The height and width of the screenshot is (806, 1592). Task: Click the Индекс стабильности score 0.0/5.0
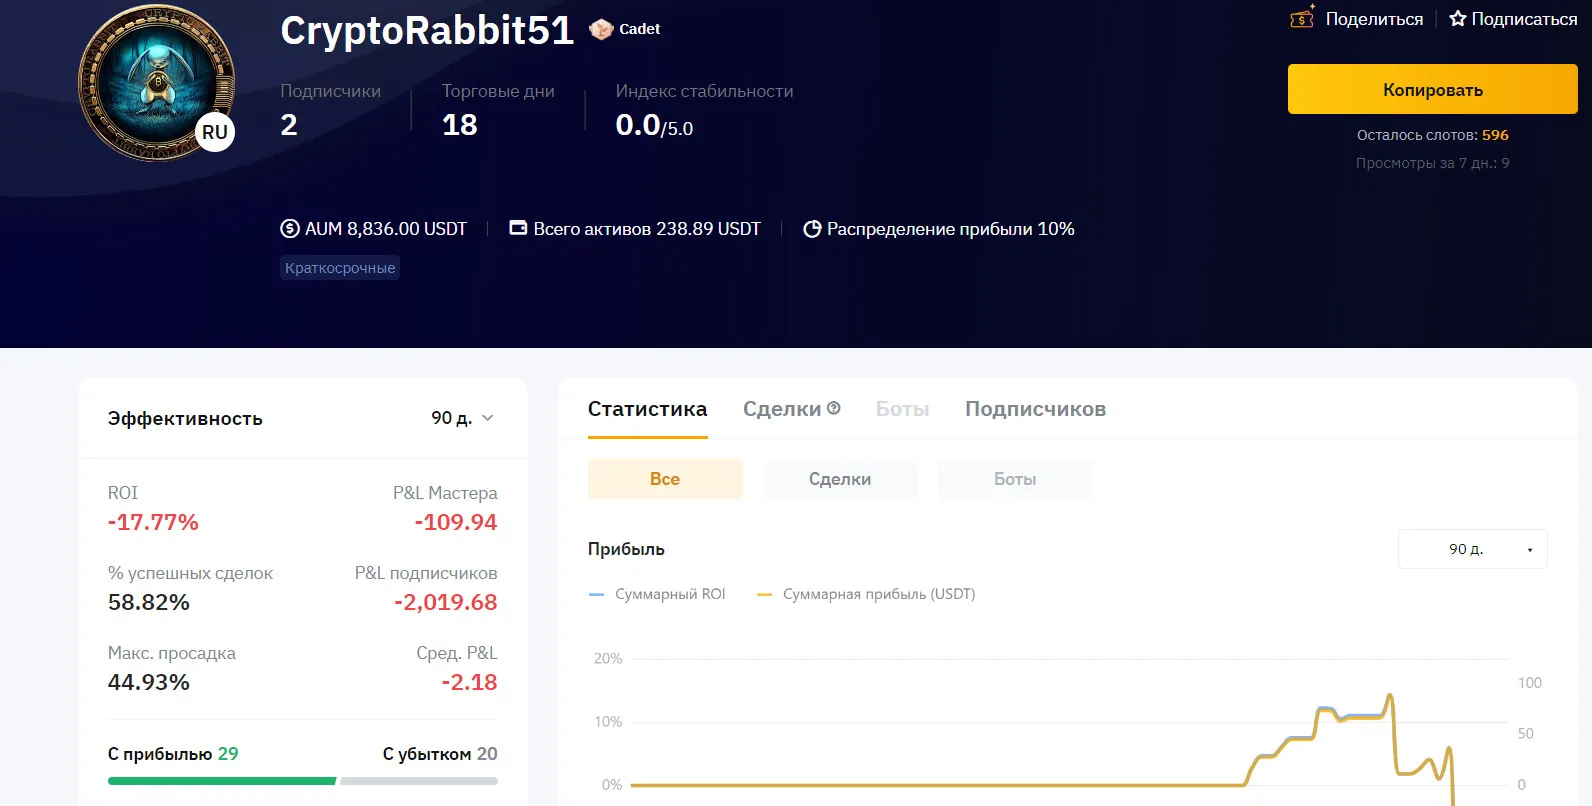point(654,125)
